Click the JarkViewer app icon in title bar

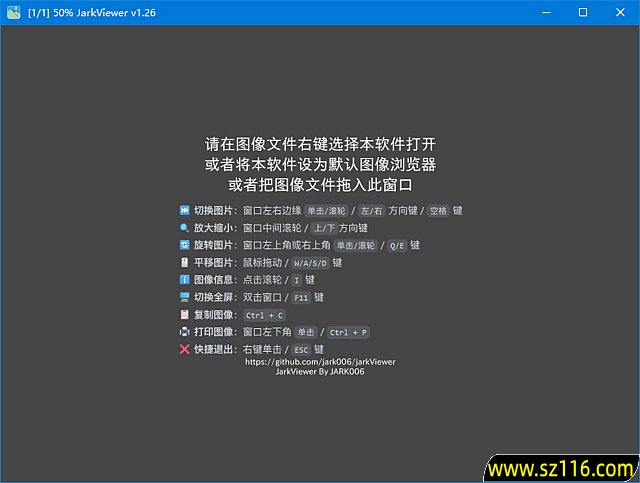pos(13,12)
